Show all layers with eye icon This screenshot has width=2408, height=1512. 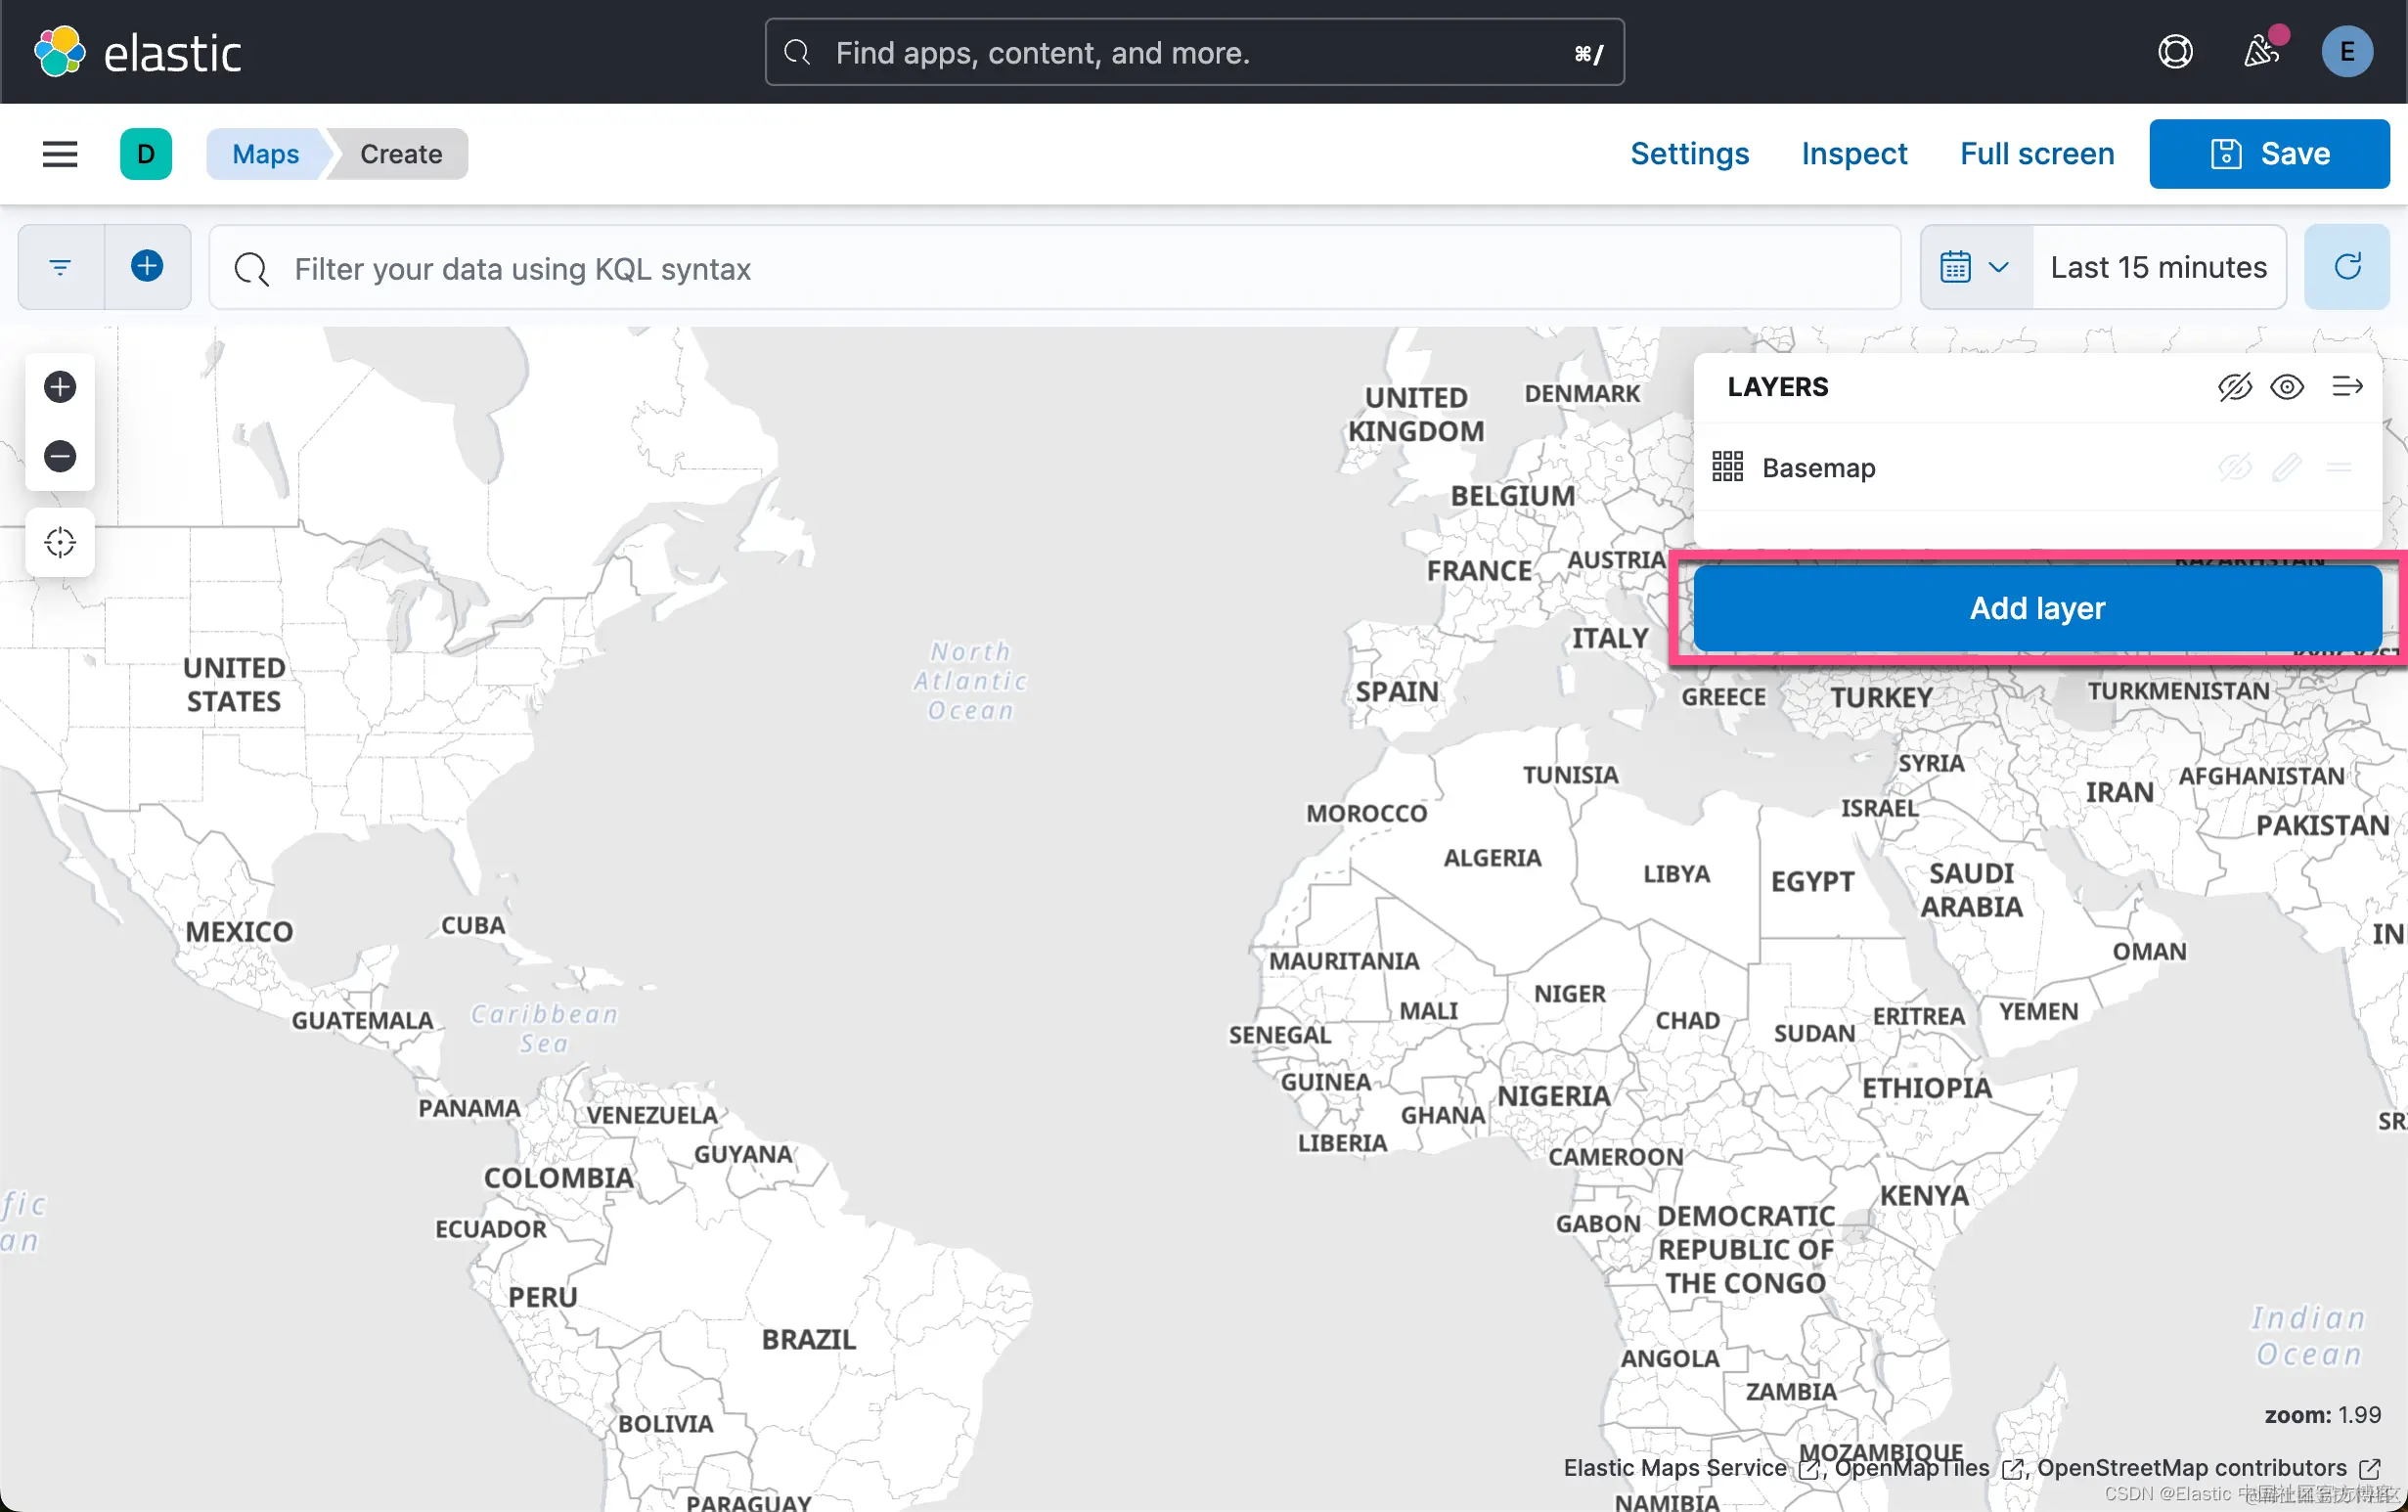(2288, 387)
